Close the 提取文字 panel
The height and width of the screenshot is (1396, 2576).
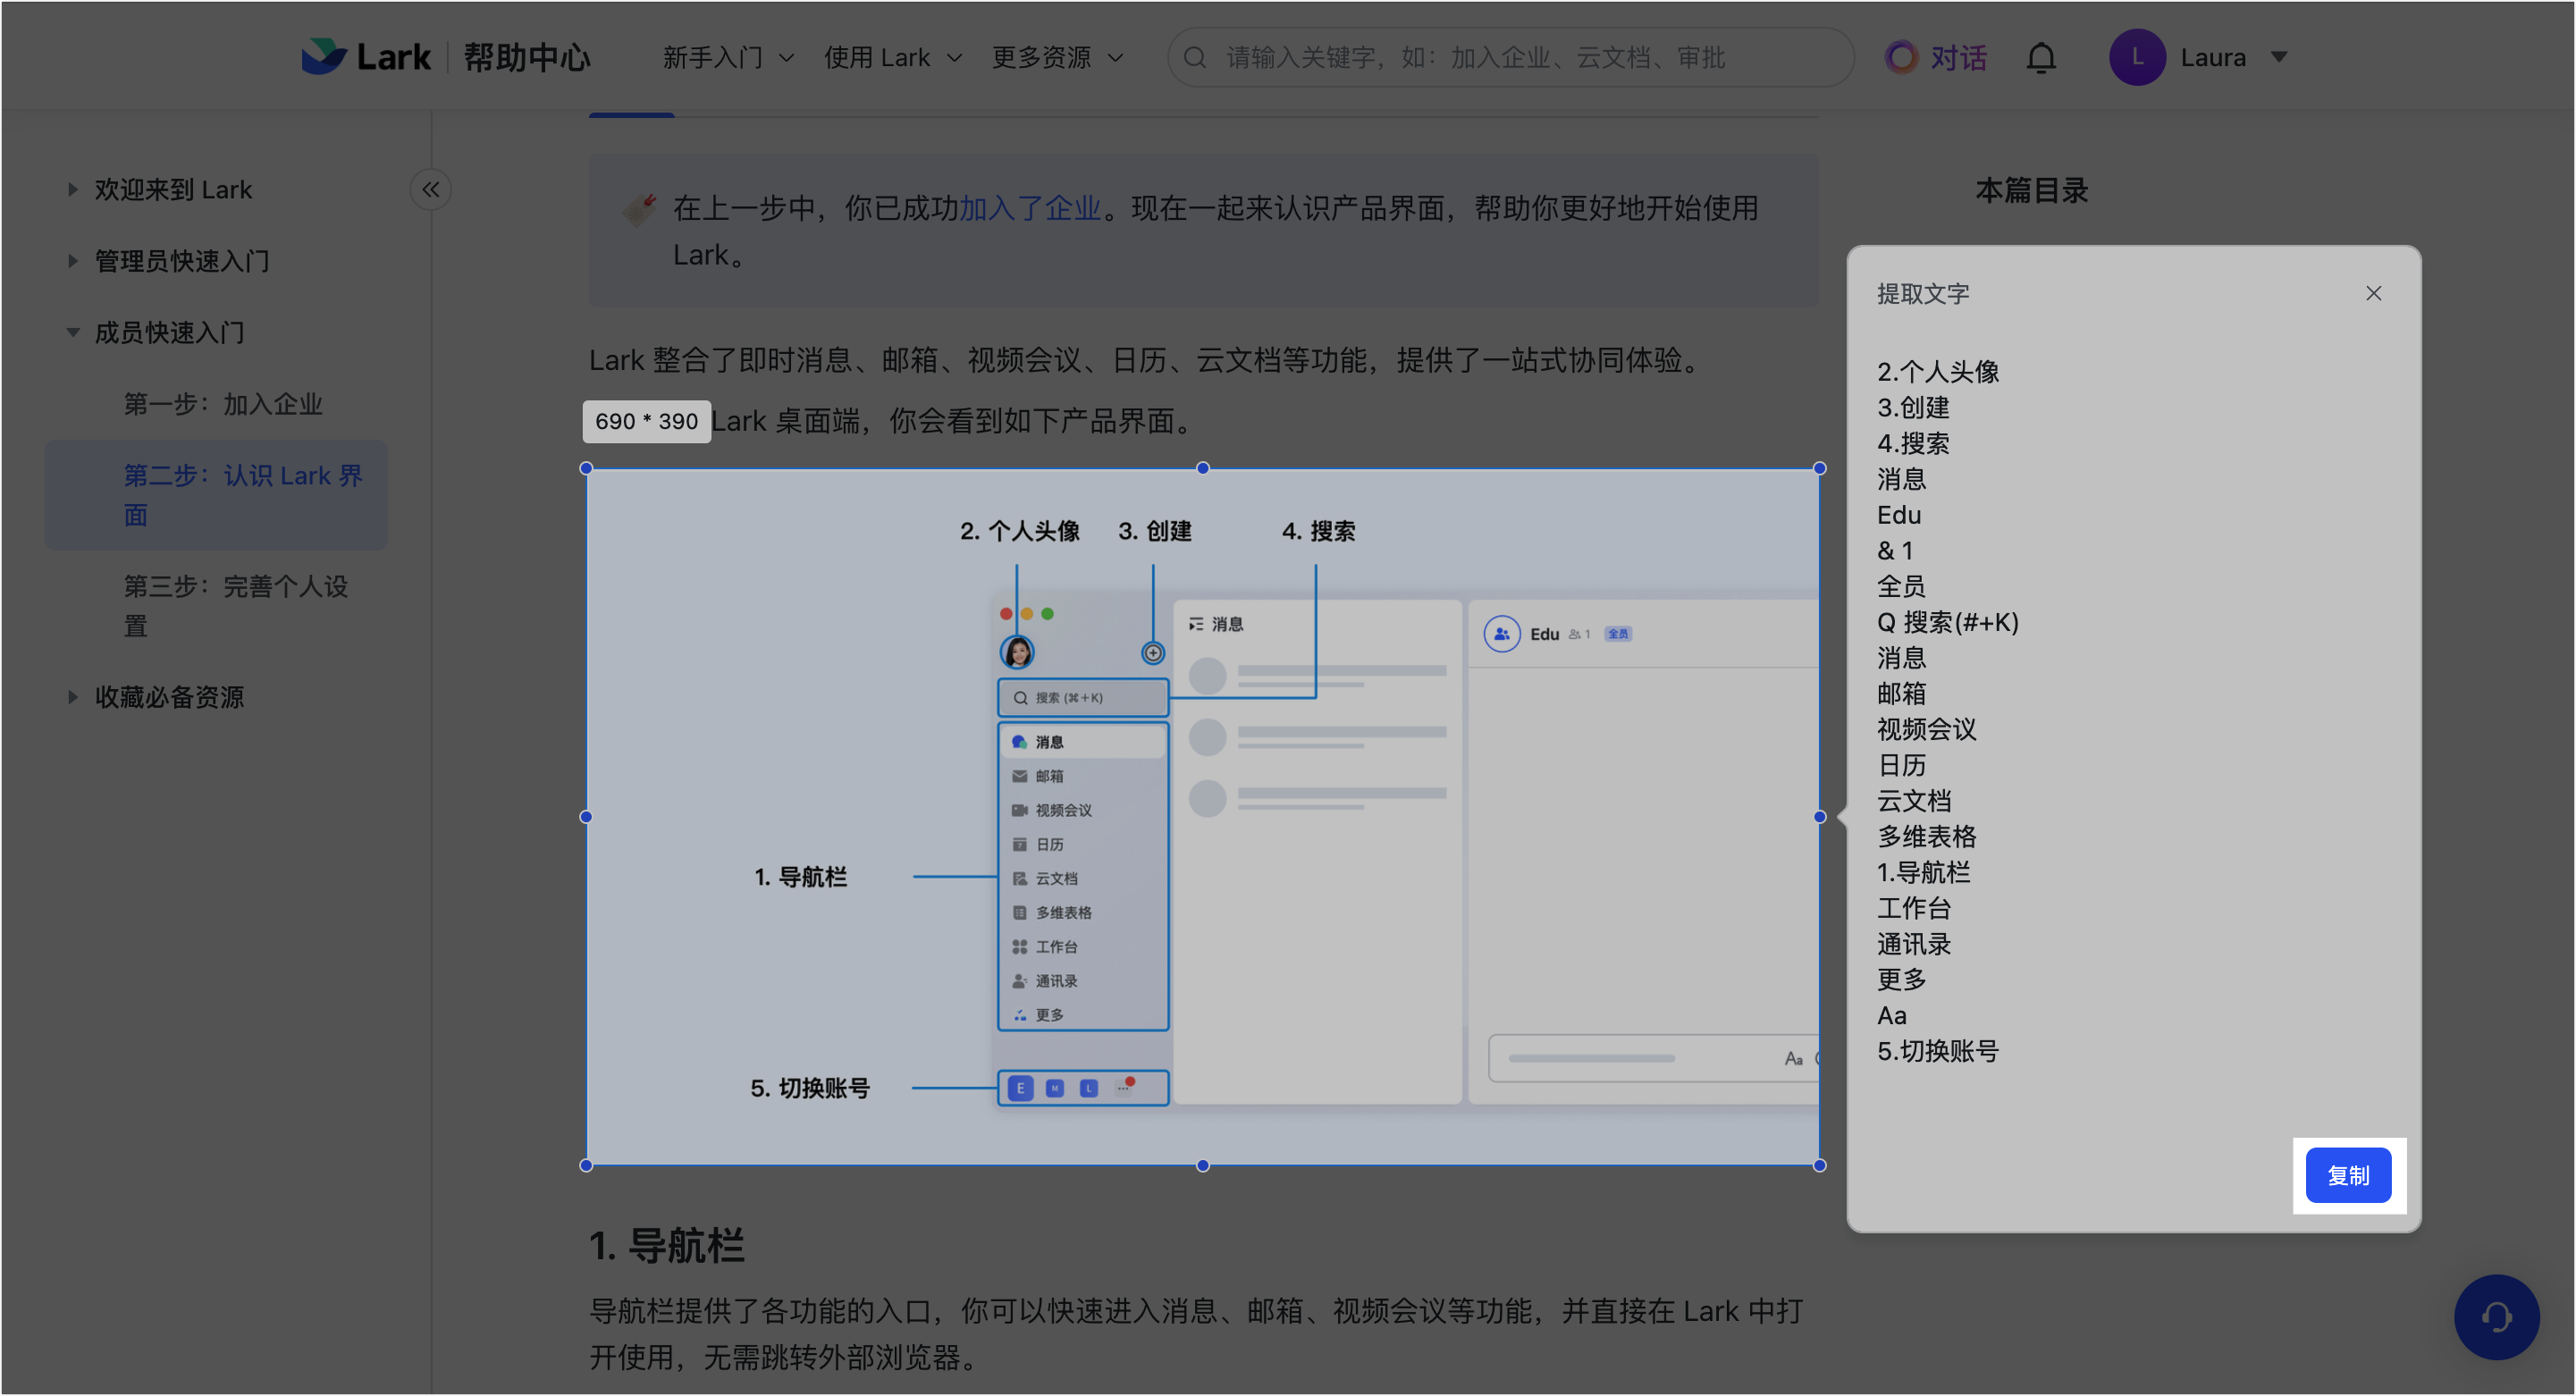pos(2373,293)
